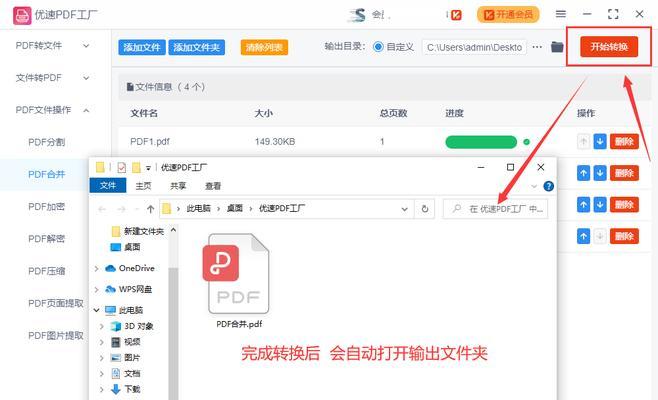
Task: Open the 文件 tab in File Explorer
Action: coord(108,186)
